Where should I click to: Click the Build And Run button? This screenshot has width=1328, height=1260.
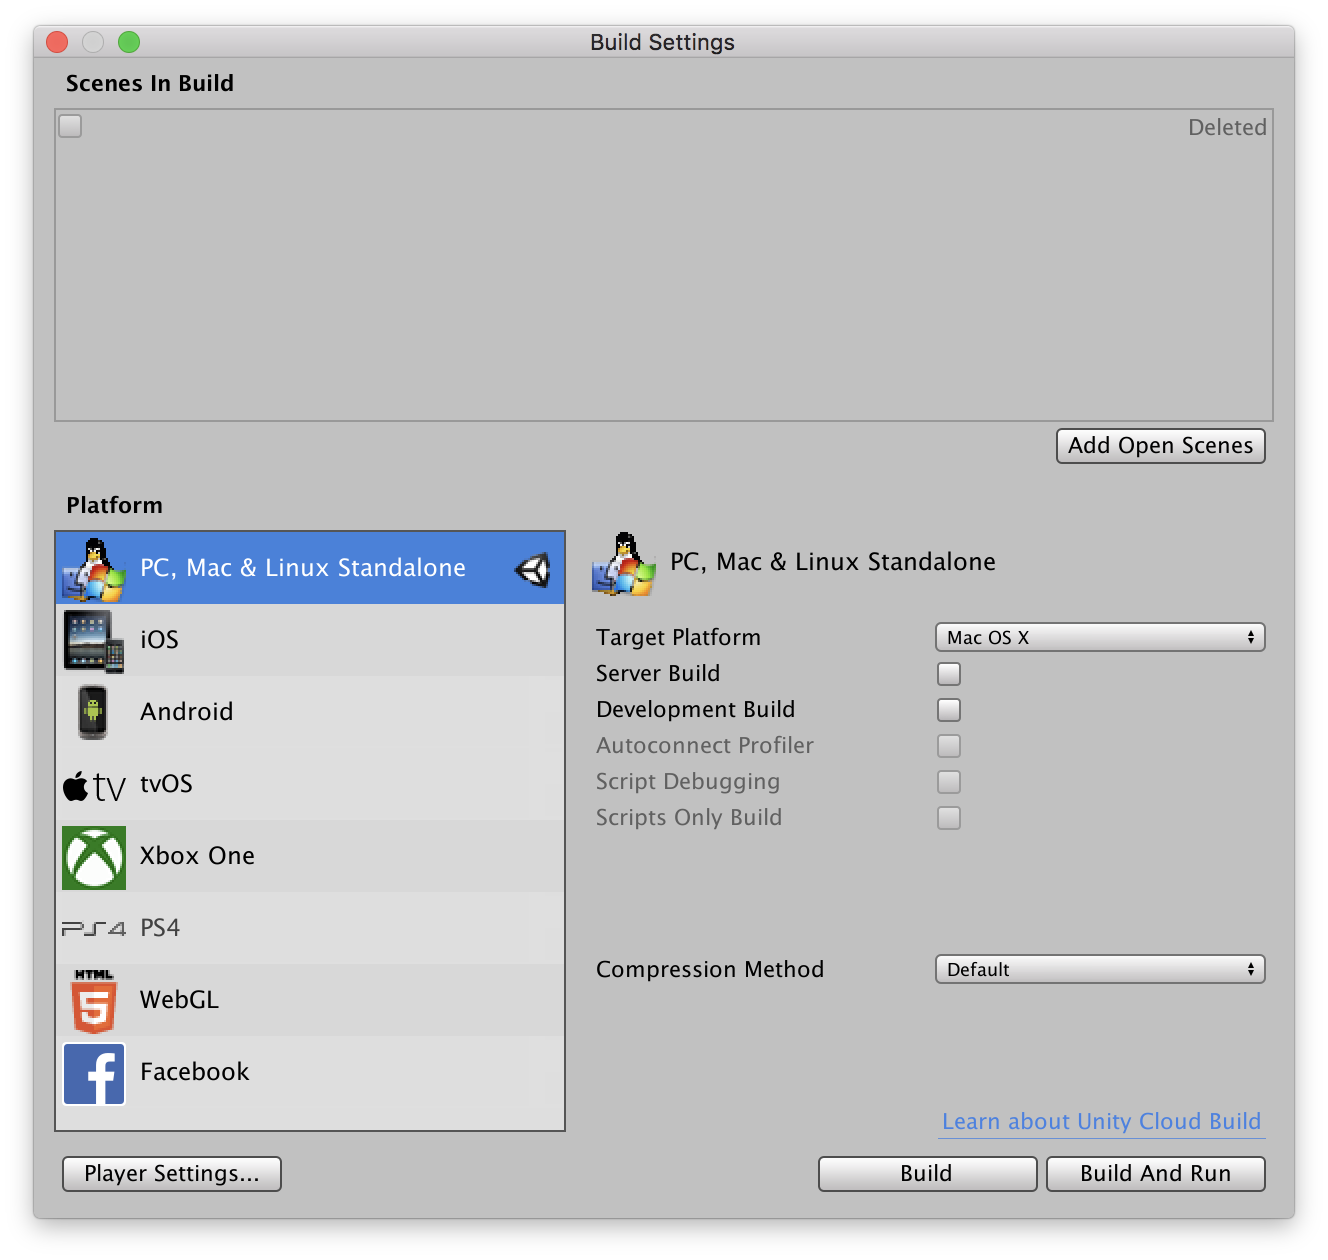(1155, 1174)
